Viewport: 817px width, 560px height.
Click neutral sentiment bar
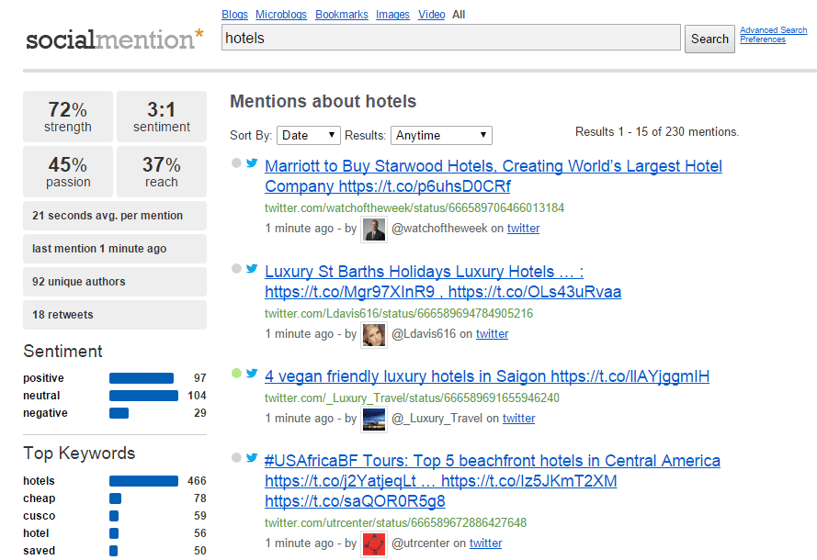pos(143,395)
